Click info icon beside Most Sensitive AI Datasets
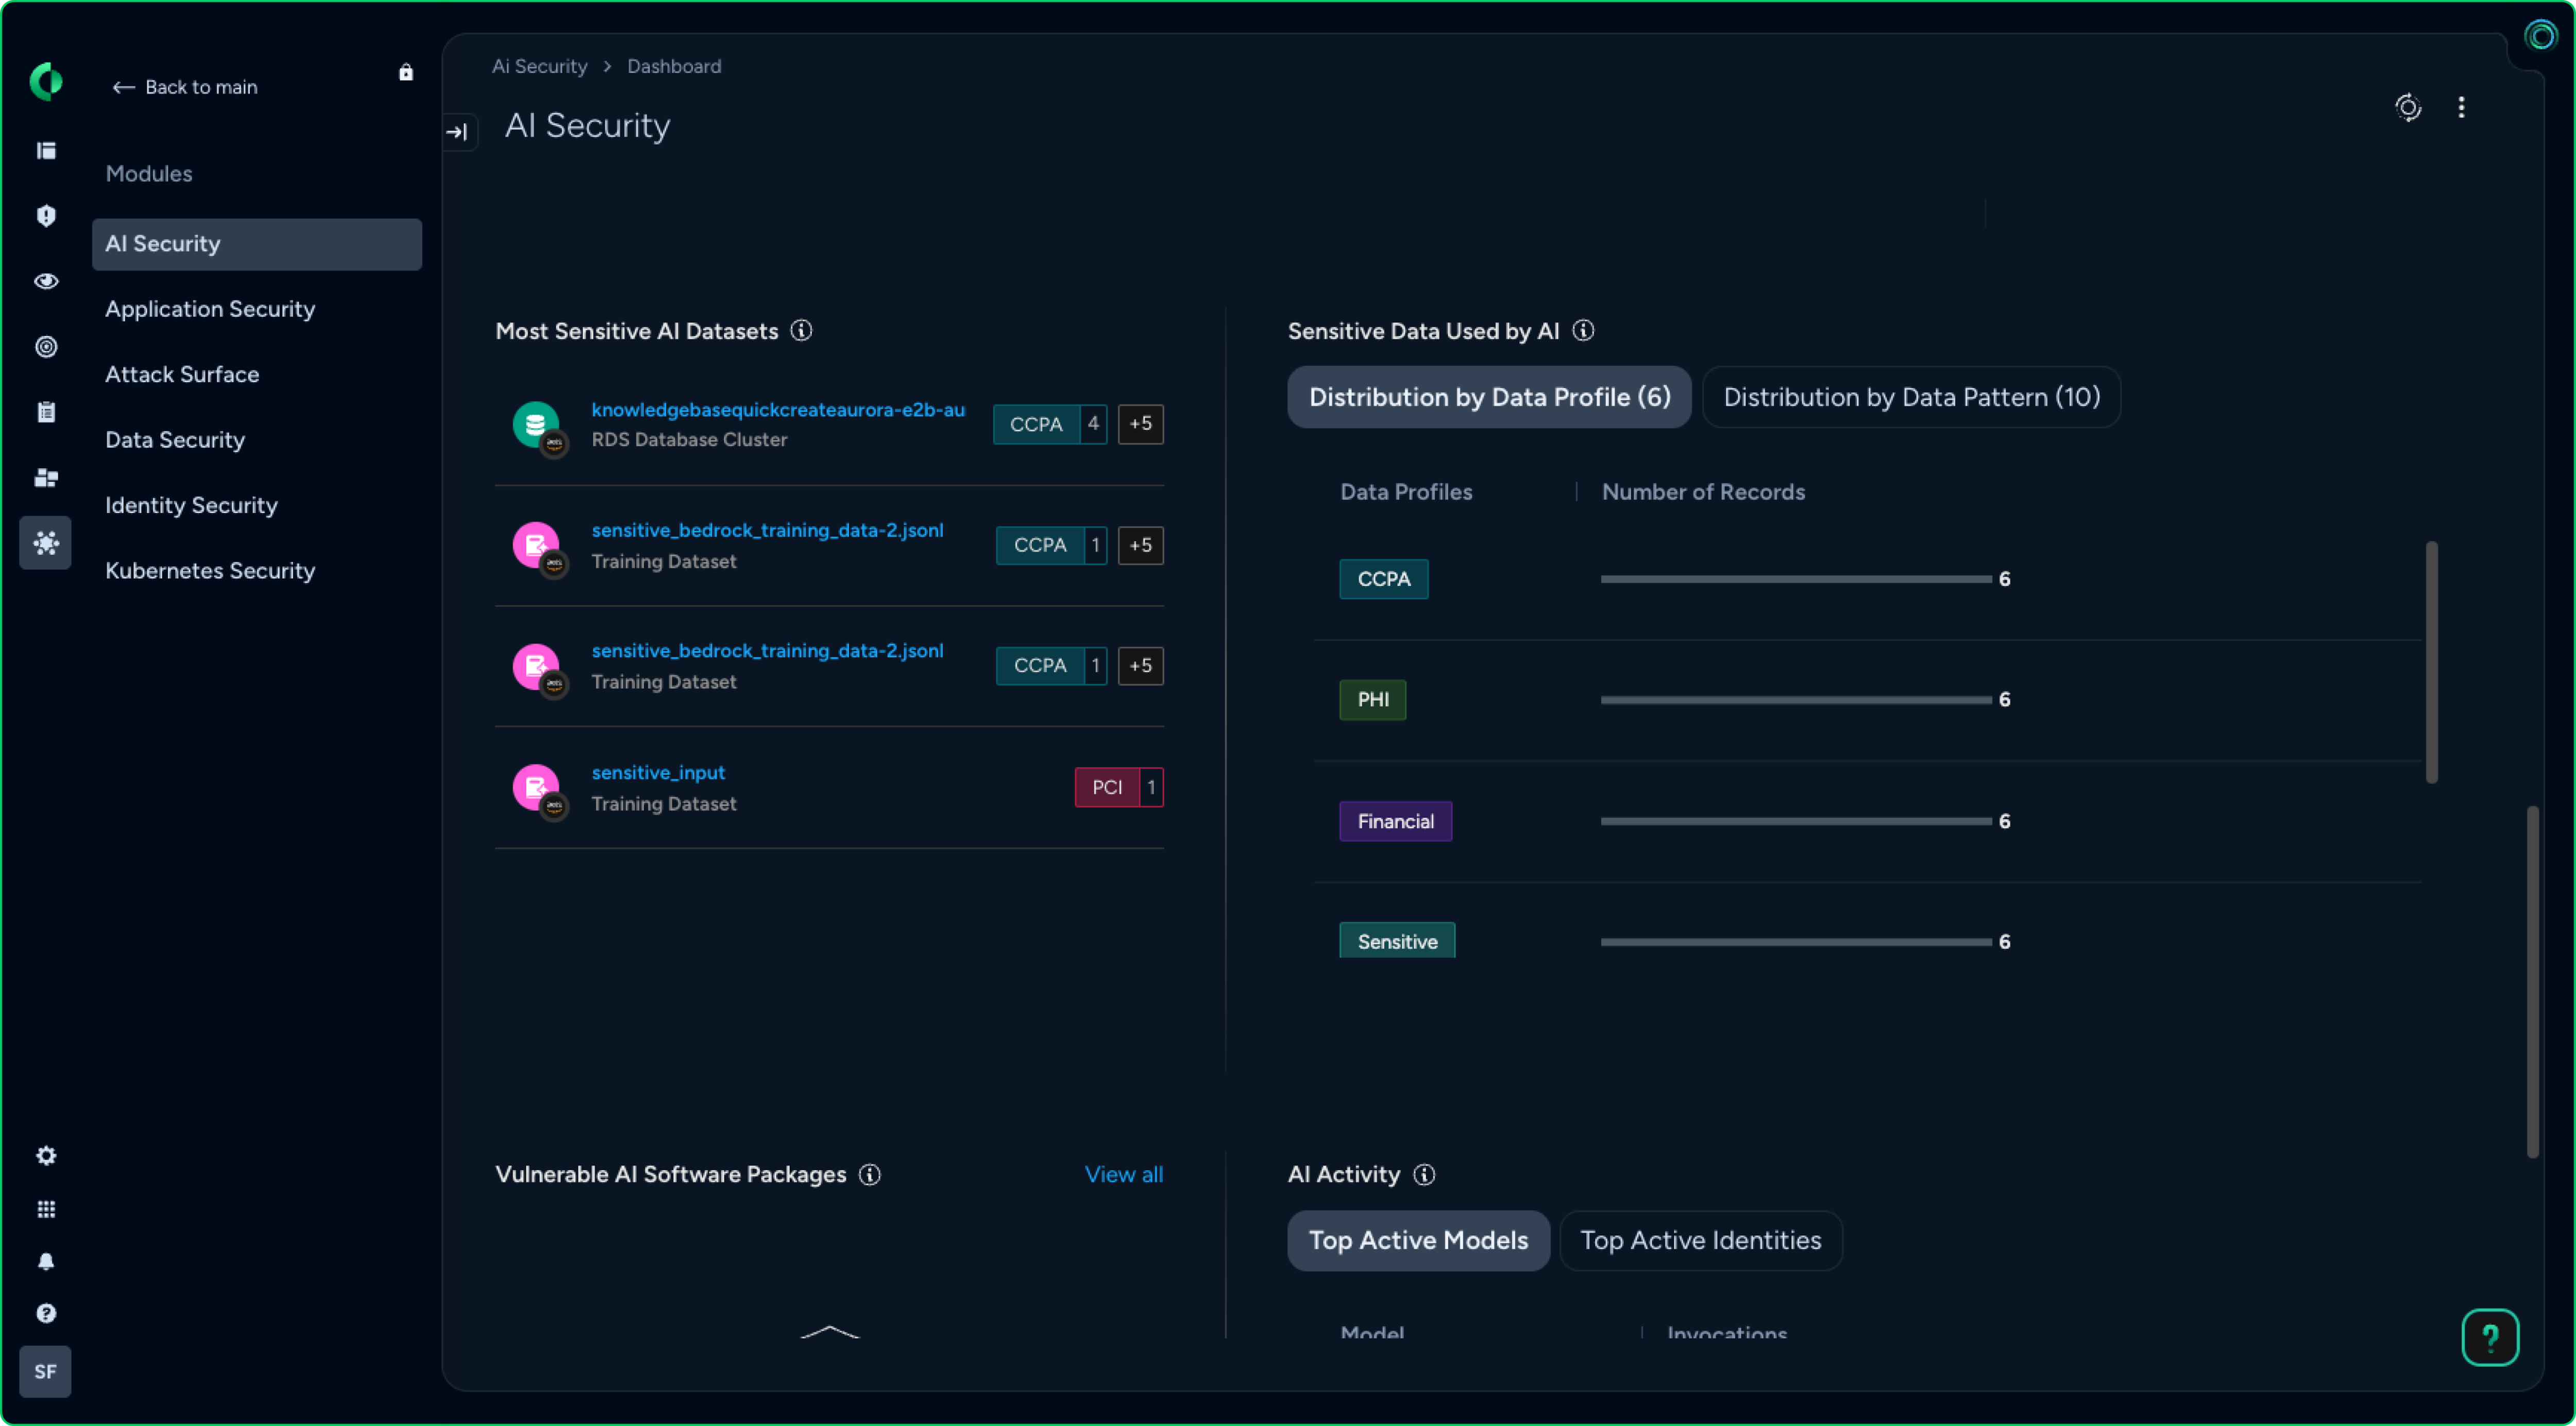The width and height of the screenshot is (2576, 1426). click(x=801, y=331)
